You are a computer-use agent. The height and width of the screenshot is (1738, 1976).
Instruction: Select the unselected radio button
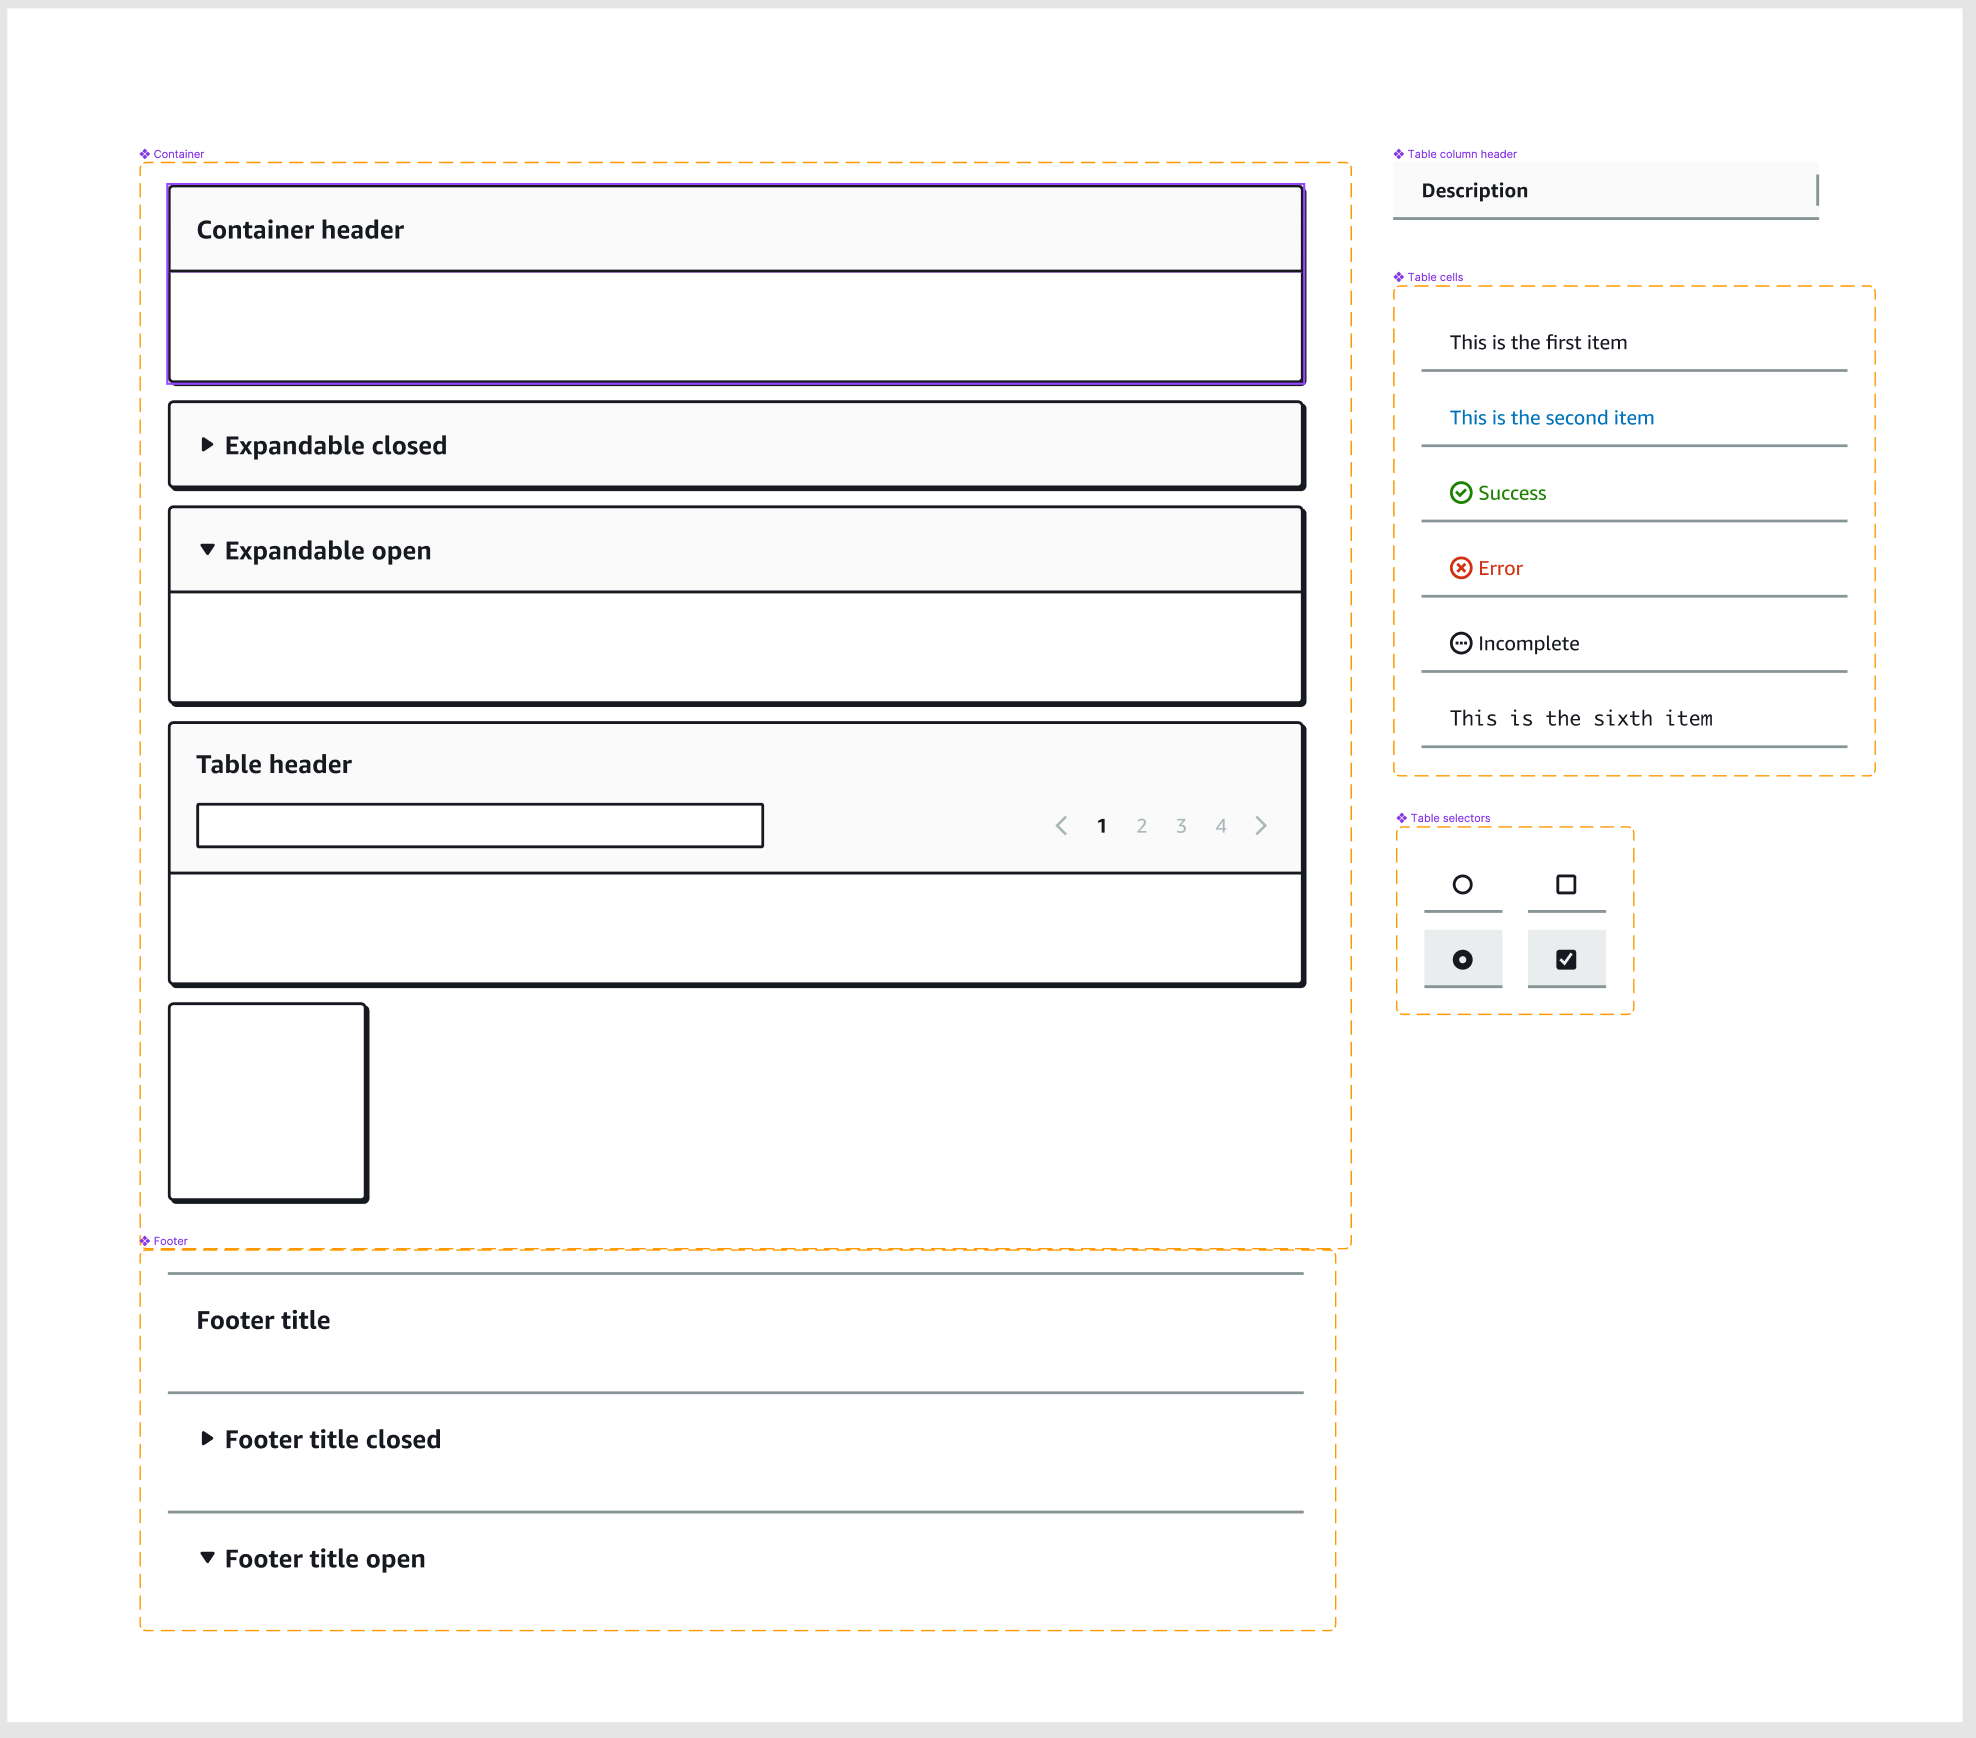1462,885
